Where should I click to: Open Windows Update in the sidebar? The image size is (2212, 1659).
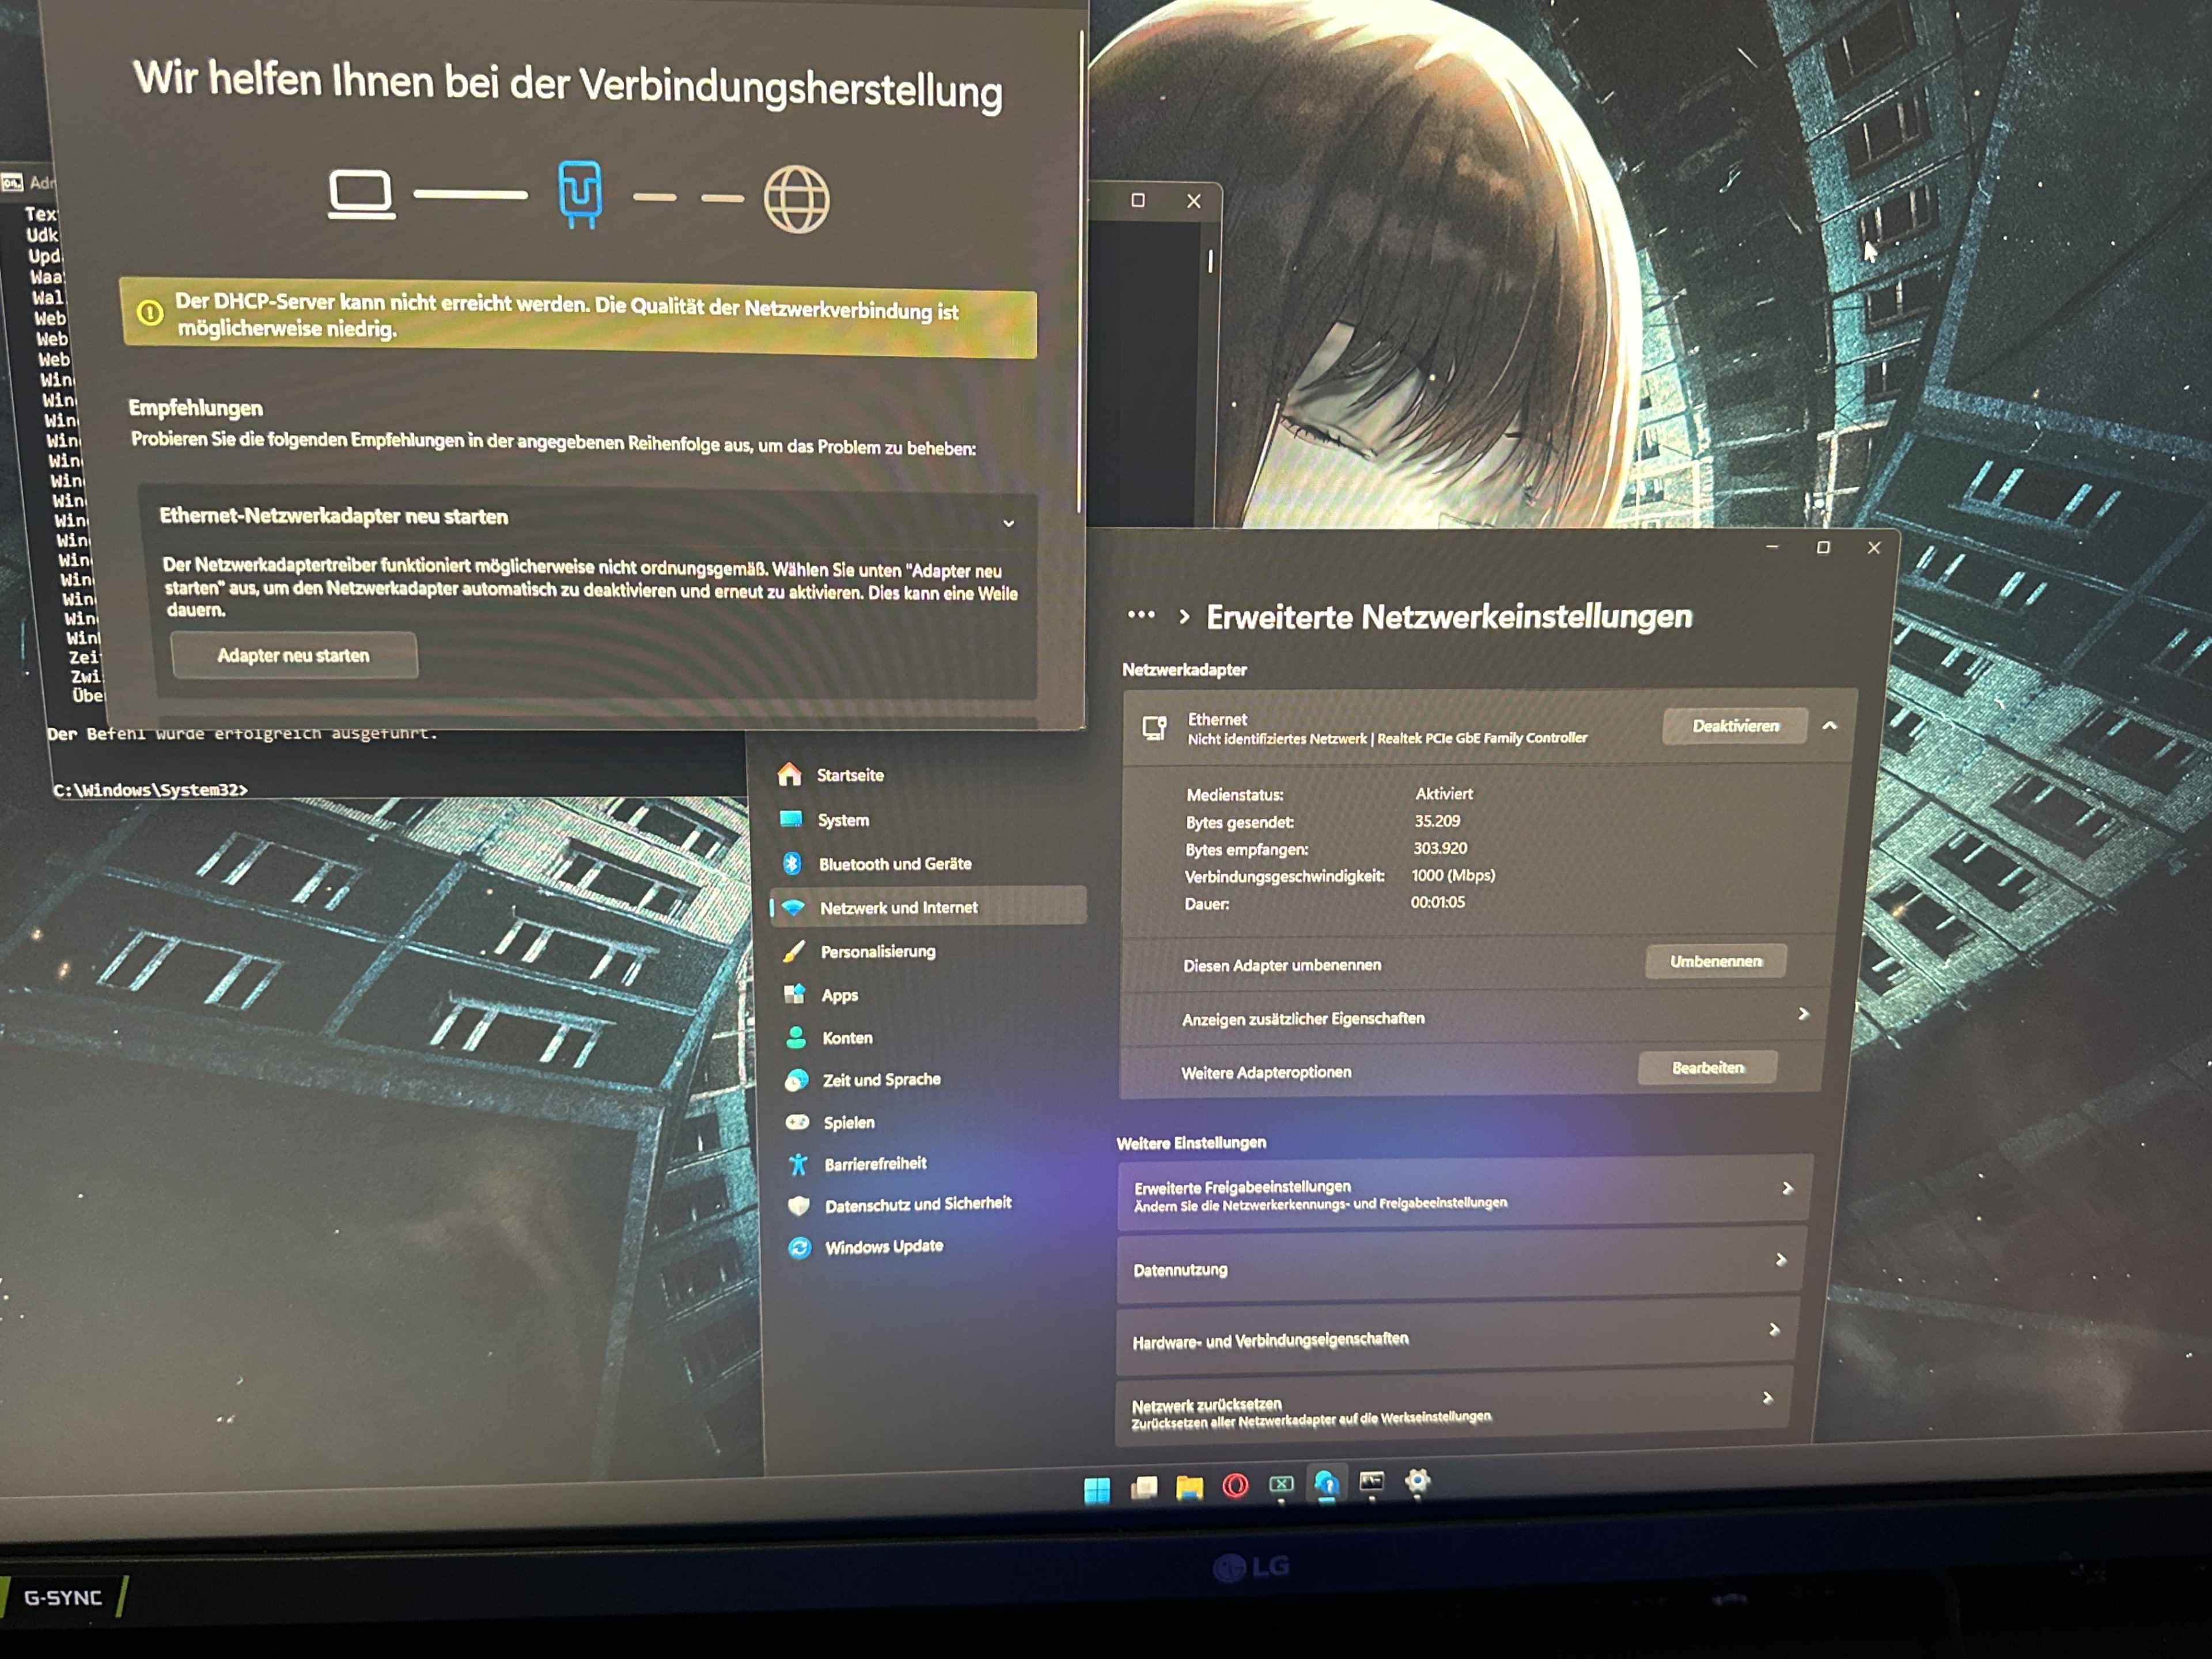click(x=883, y=1246)
